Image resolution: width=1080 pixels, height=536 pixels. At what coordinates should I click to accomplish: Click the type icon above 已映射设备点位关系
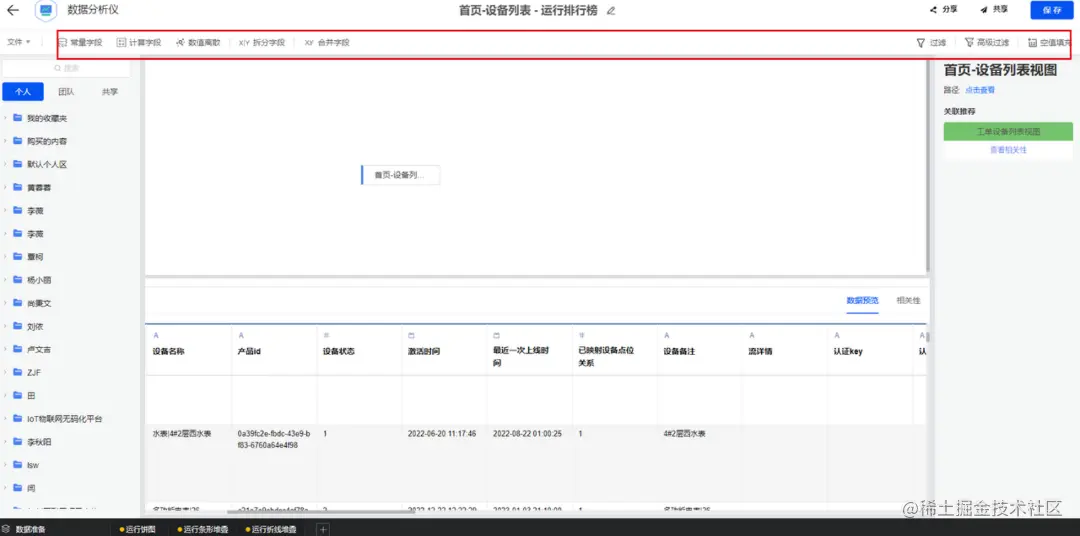(x=582, y=335)
